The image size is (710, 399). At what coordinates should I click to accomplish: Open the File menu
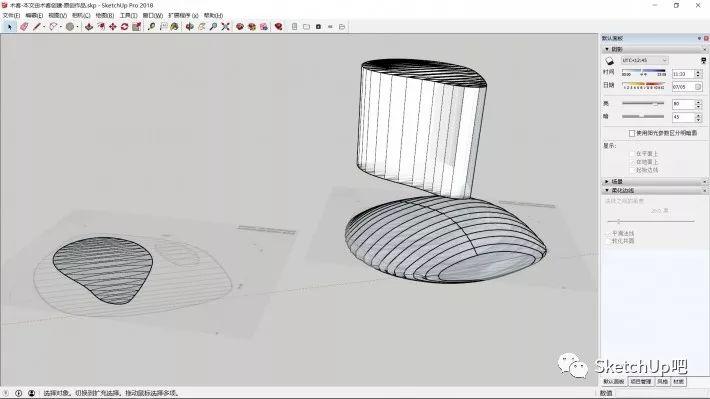[x=11, y=15]
